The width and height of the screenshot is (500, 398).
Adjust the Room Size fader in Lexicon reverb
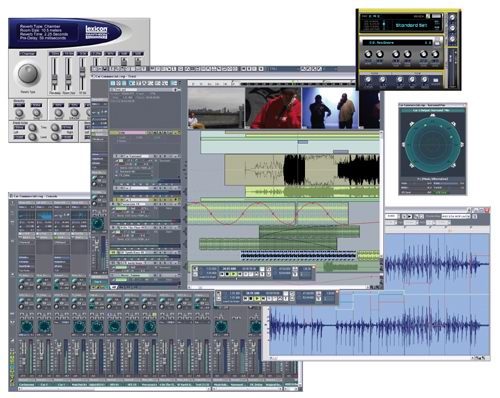pos(68,79)
